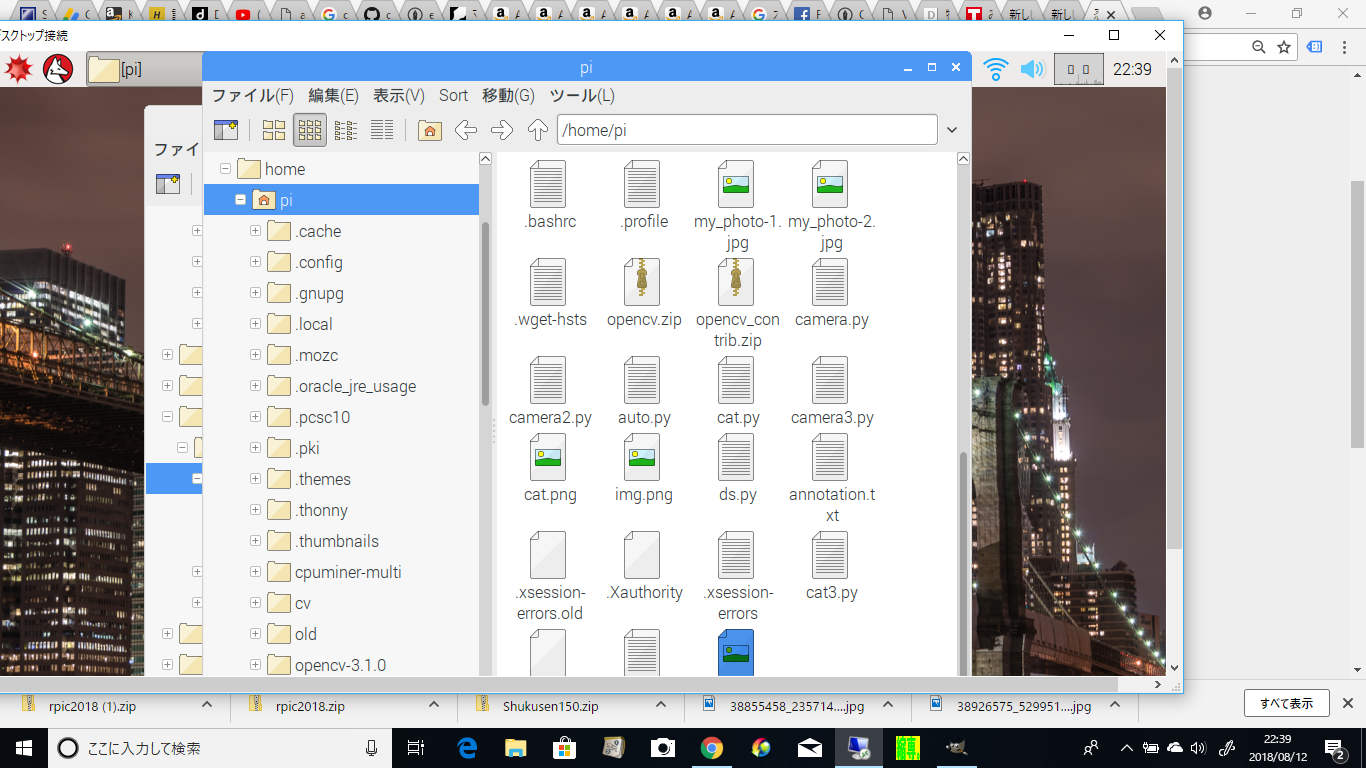The height and width of the screenshot is (768, 1366).
Task: Select the cat.png image icon
Action: [x=548, y=458]
